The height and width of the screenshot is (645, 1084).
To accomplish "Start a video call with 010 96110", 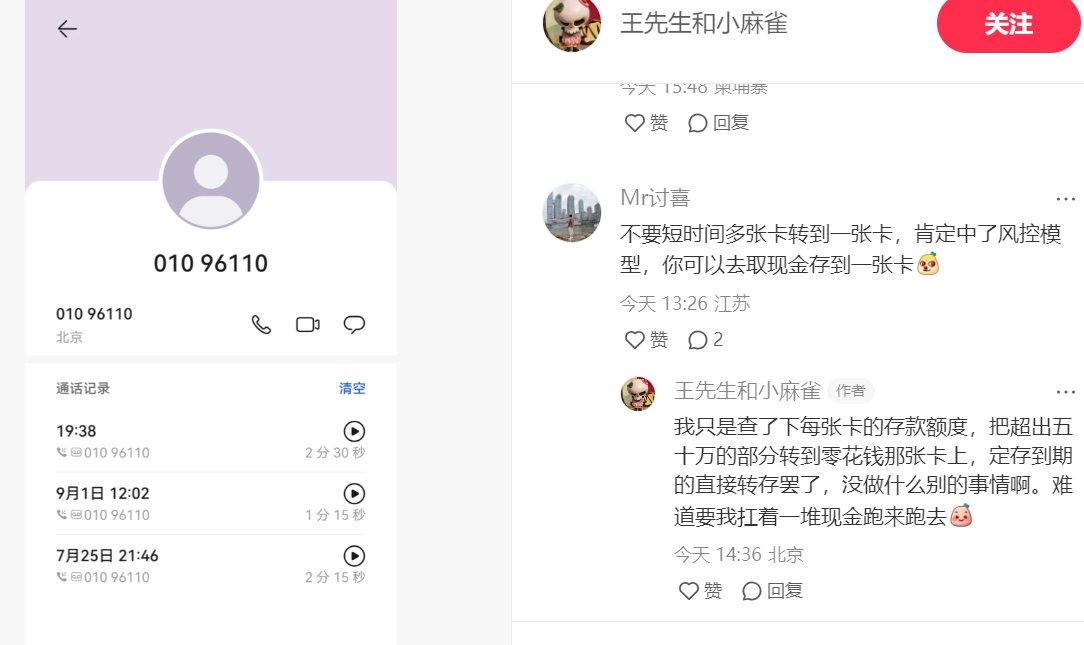I will pos(308,324).
